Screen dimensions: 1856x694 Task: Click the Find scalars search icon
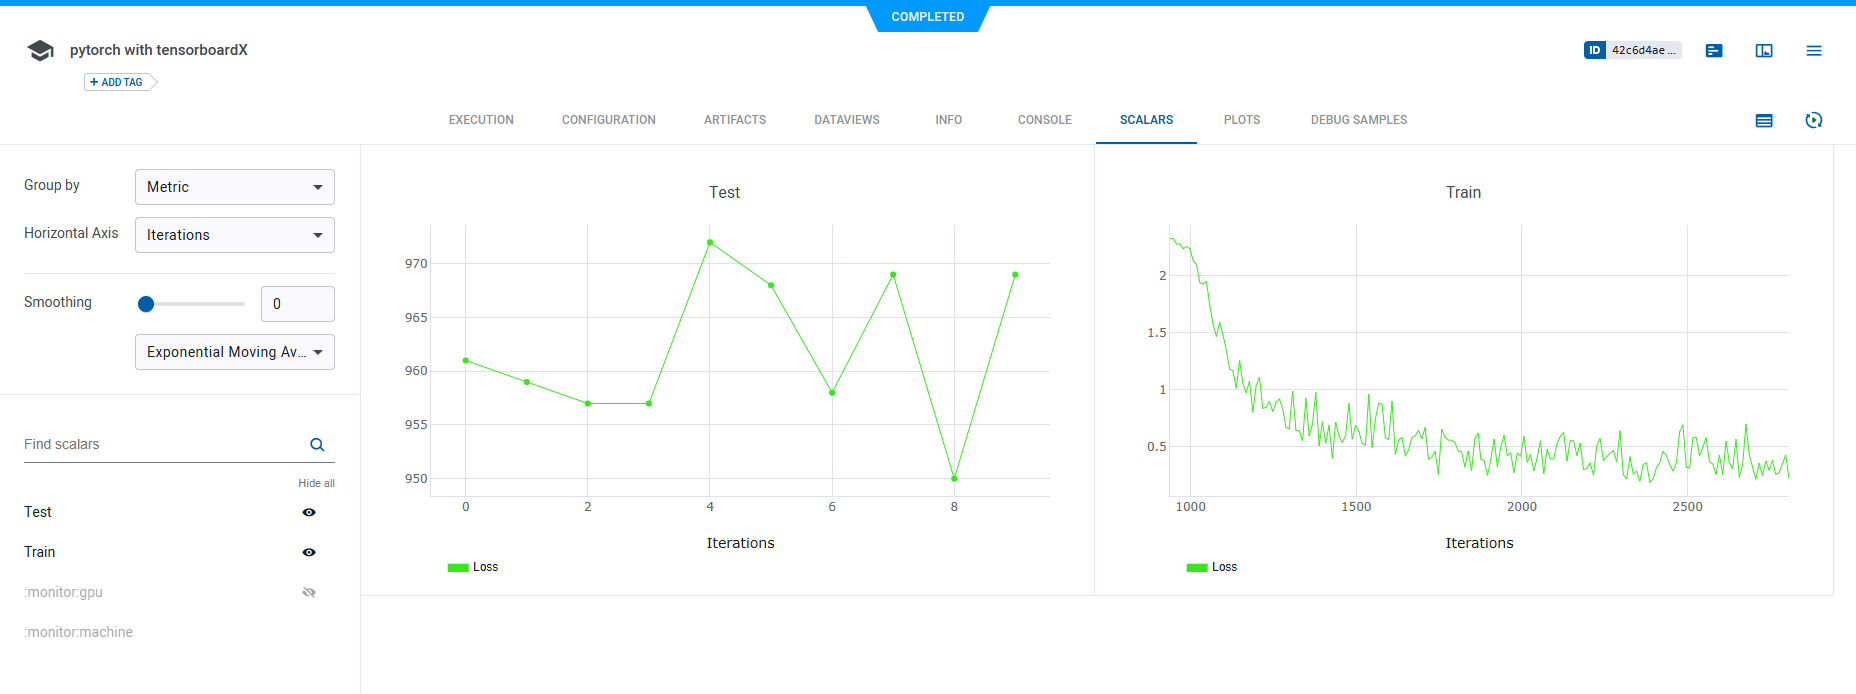pyautogui.click(x=317, y=445)
